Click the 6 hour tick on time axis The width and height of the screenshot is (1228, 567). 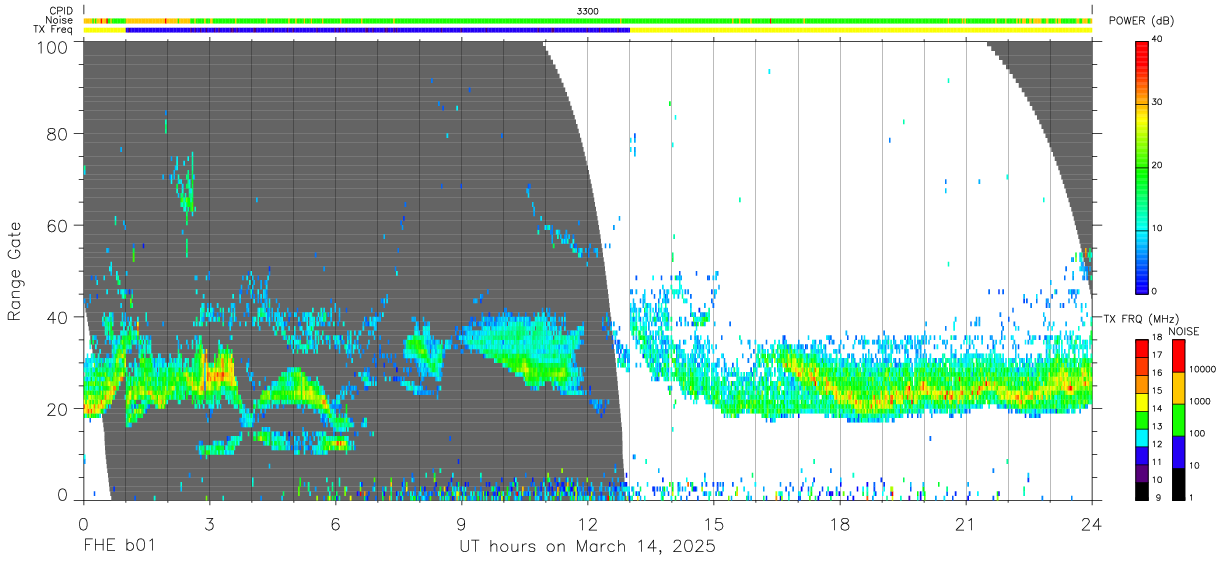pyautogui.click(x=335, y=523)
